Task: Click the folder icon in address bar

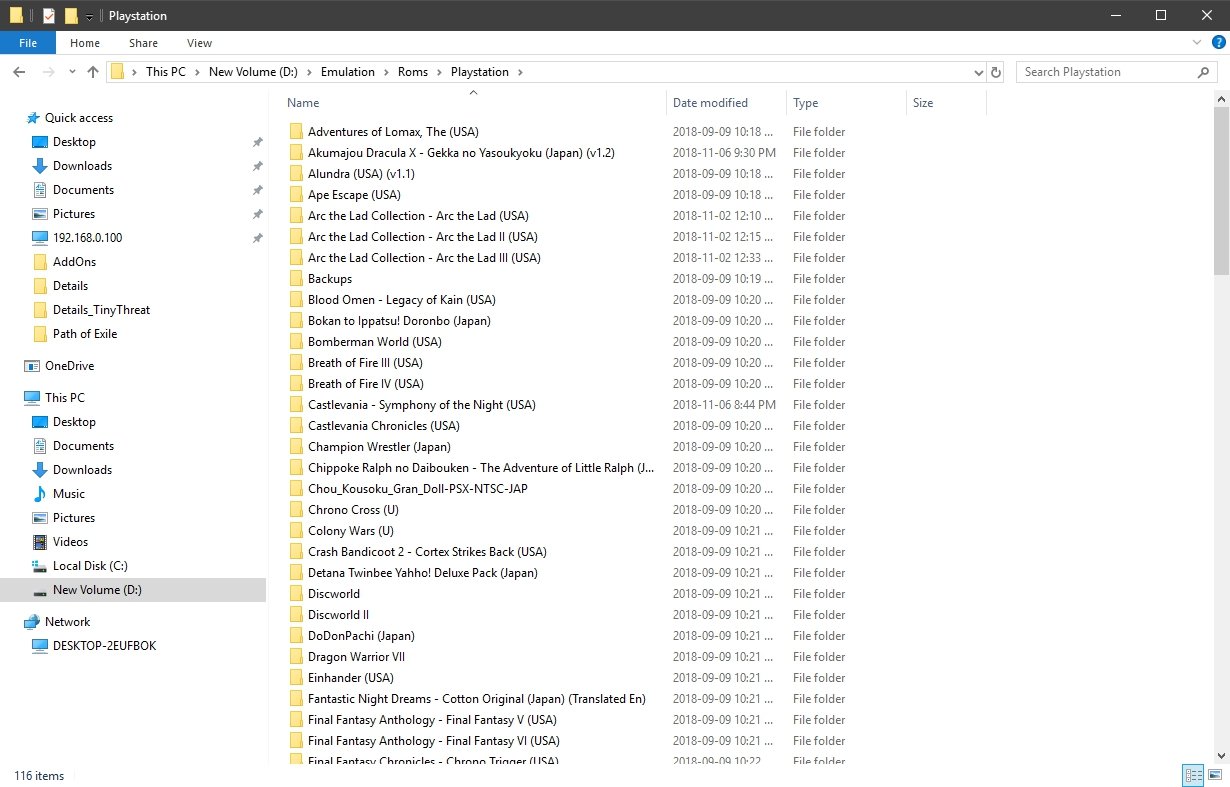Action: point(118,72)
